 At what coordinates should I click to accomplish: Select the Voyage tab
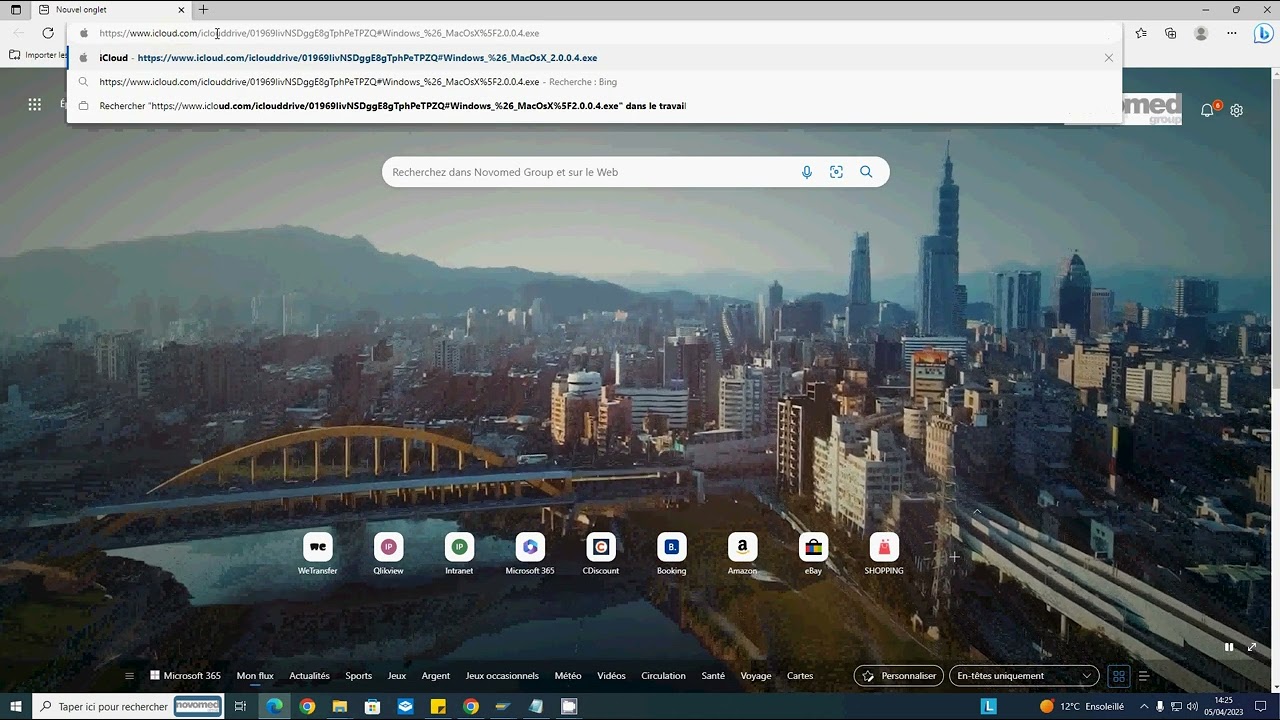tap(756, 676)
